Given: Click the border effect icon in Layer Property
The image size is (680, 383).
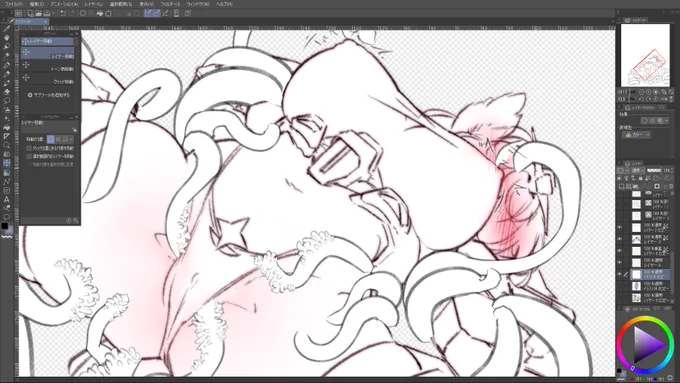Looking at the screenshot, I should [645, 121].
